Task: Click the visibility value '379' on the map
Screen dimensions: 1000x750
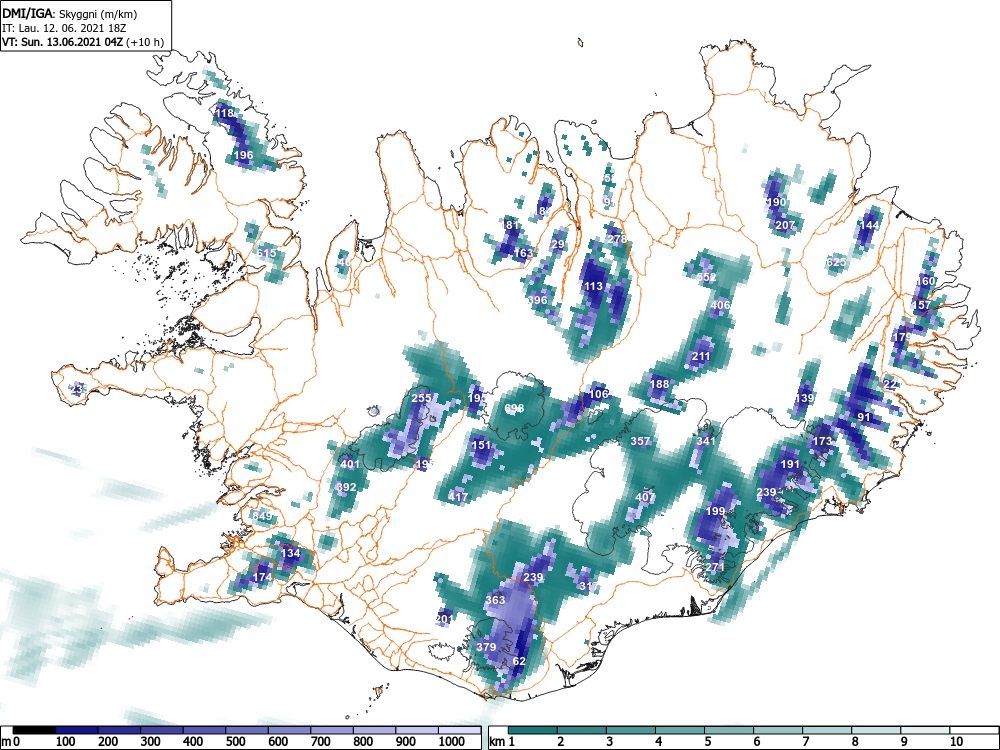Action: point(486,647)
